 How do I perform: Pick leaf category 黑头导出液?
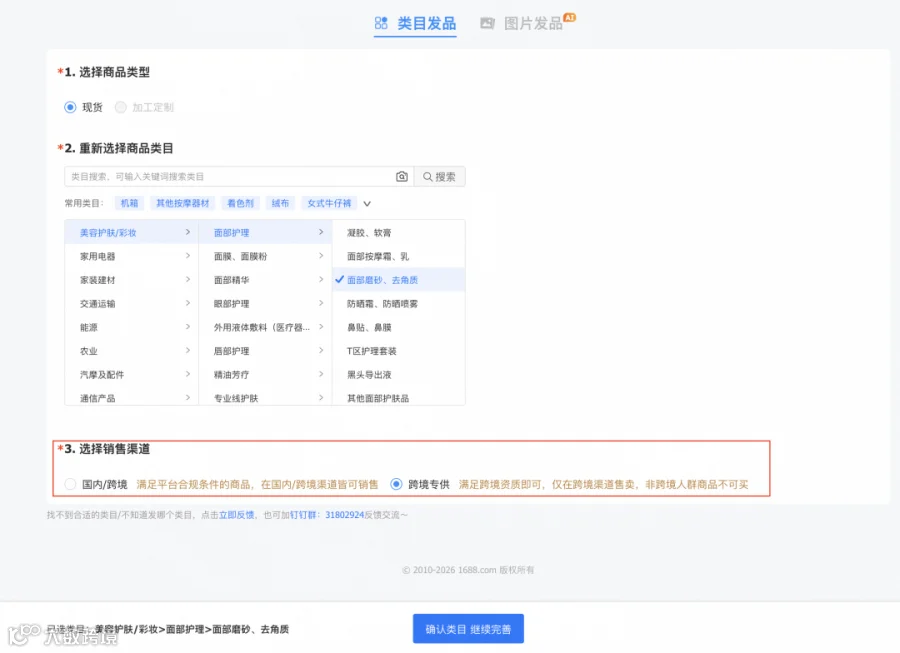click(x=398, y=374)
